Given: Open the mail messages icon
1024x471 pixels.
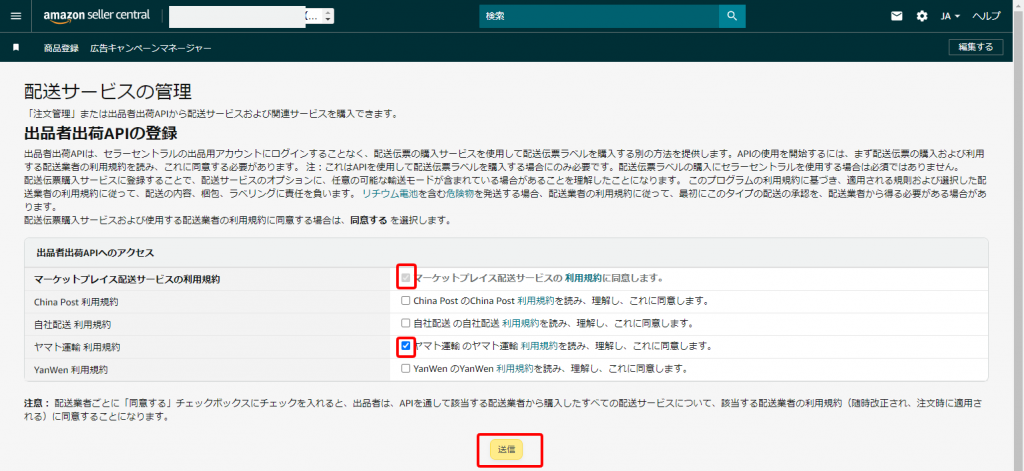Looking at the screenshot, I should click(x=896, y=16).
